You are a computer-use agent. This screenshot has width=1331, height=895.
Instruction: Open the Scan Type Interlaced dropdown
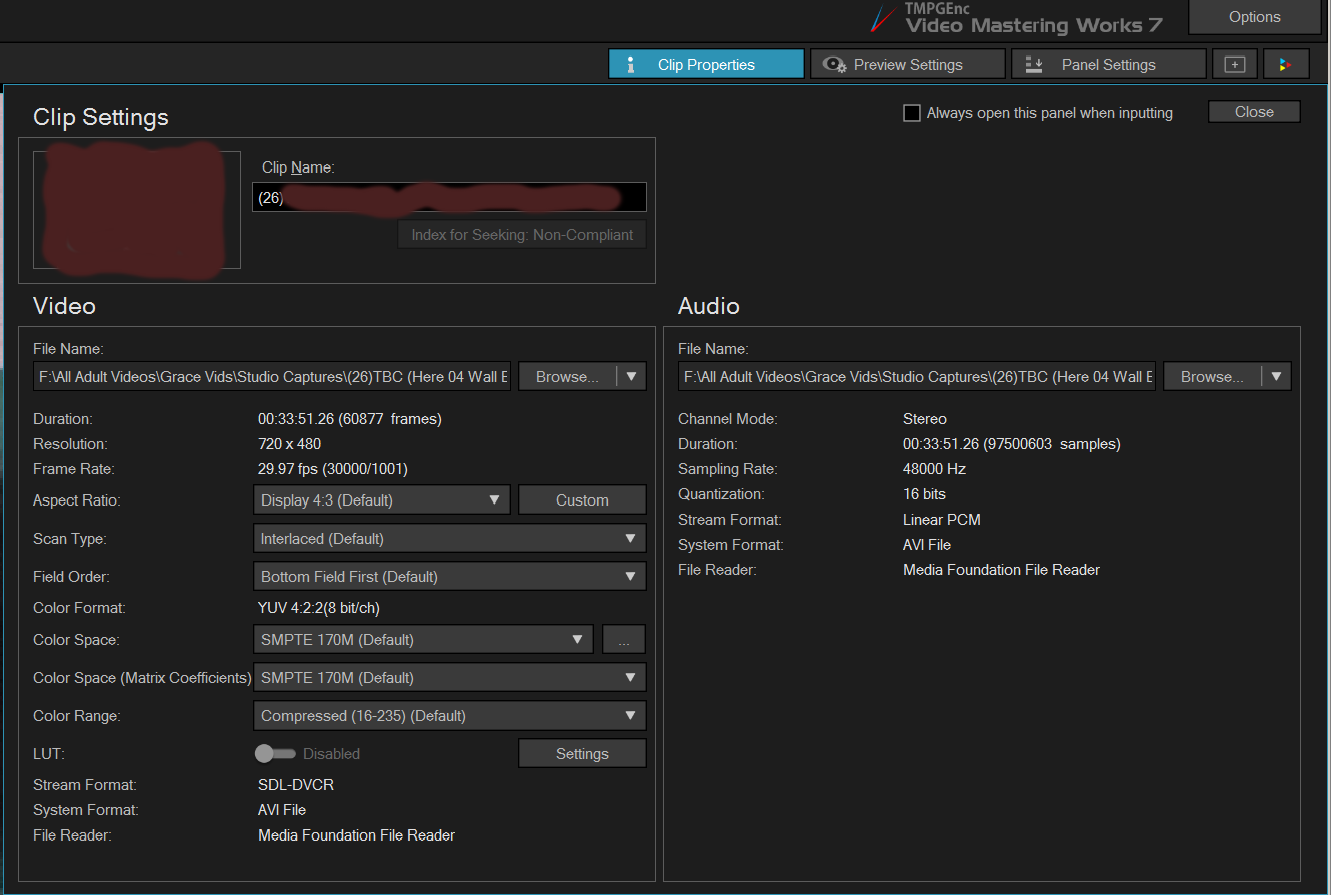pyautogui.click(x=449, y=539)
